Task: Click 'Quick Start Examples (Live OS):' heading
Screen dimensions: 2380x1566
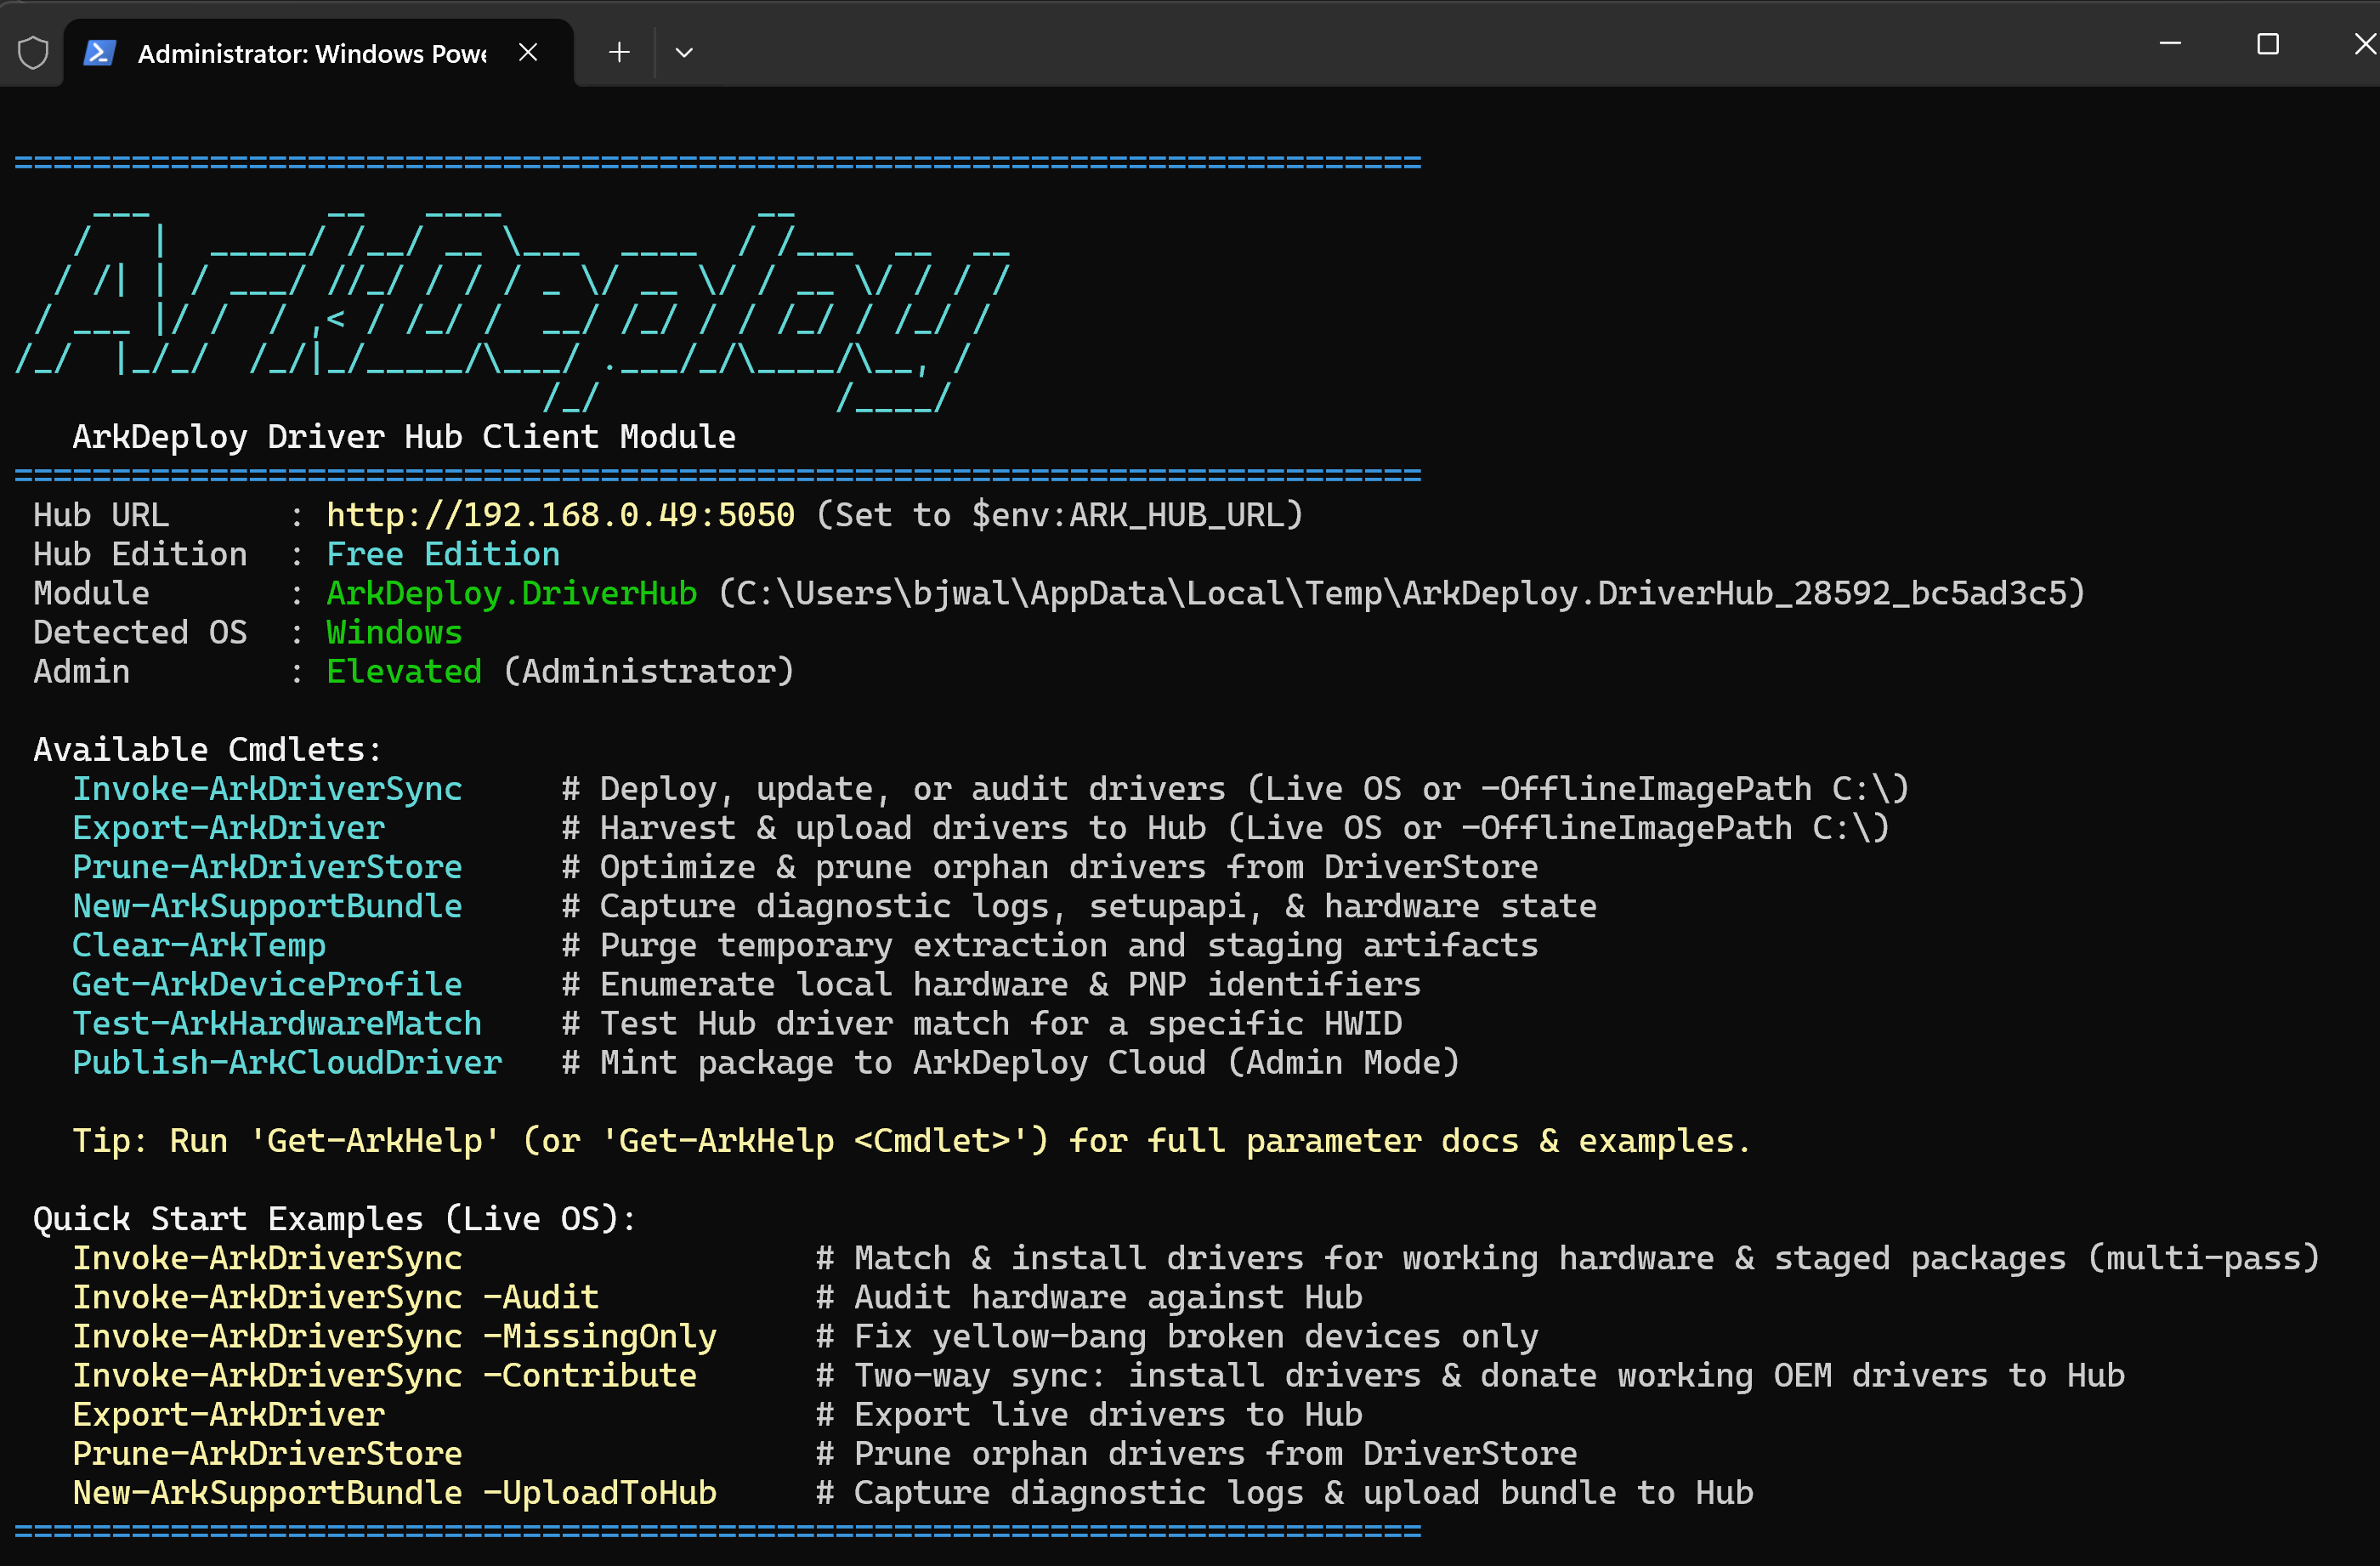Action: [335, 1218]
